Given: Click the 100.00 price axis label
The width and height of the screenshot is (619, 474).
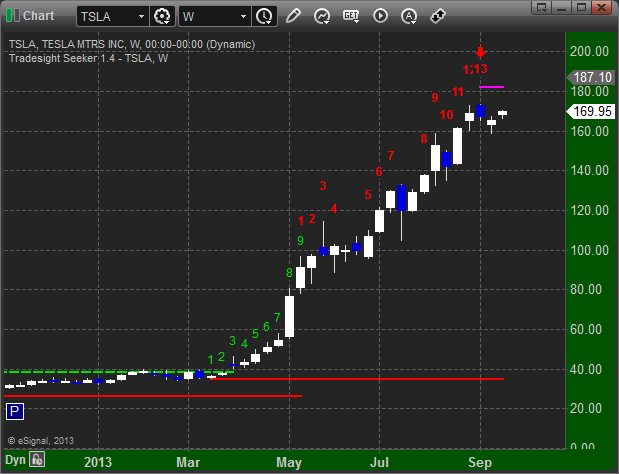Looking at the screenshot, I should click(589, 250).
